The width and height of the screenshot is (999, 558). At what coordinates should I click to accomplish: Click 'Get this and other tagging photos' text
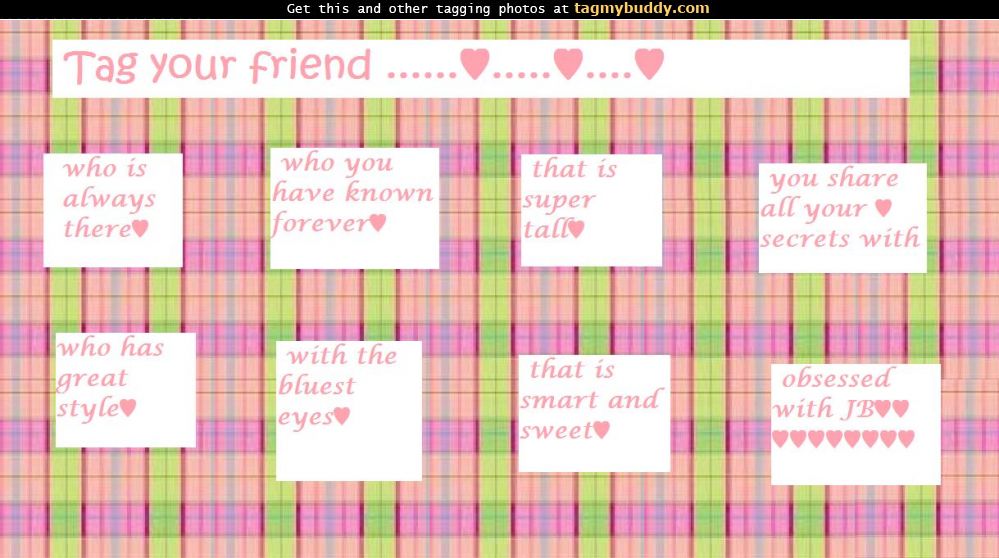pos(420,9)
